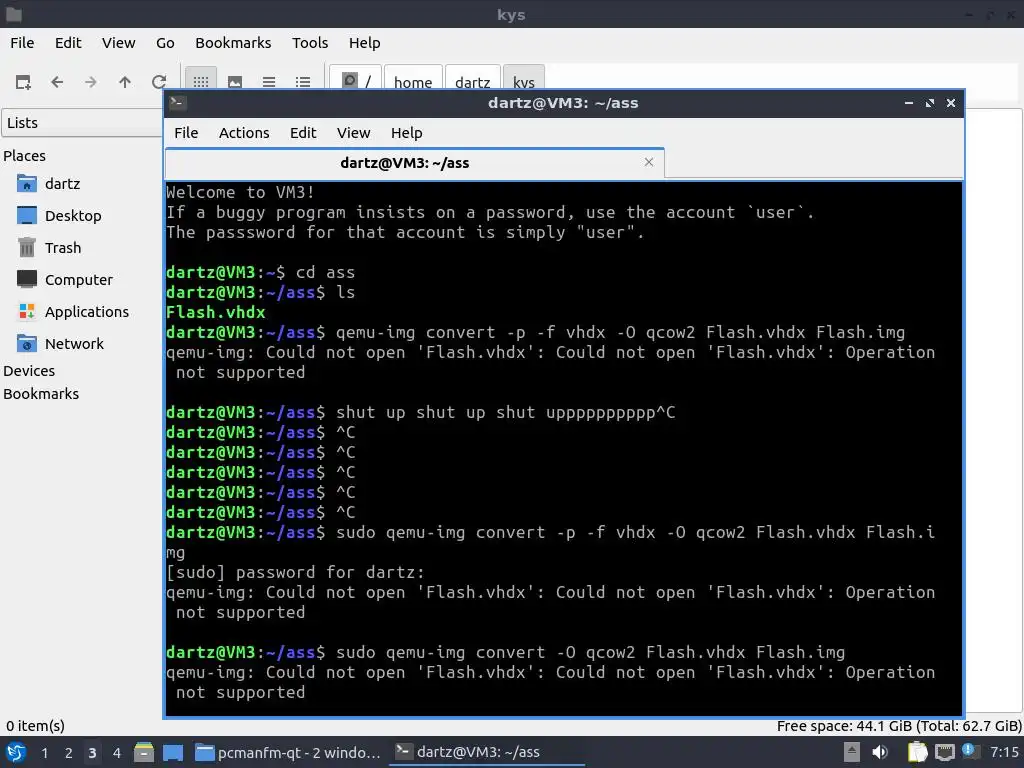This screenshot has width=1024, height=768.
Task: Switch file manager to detailed list view
Action: pos(302,82)
